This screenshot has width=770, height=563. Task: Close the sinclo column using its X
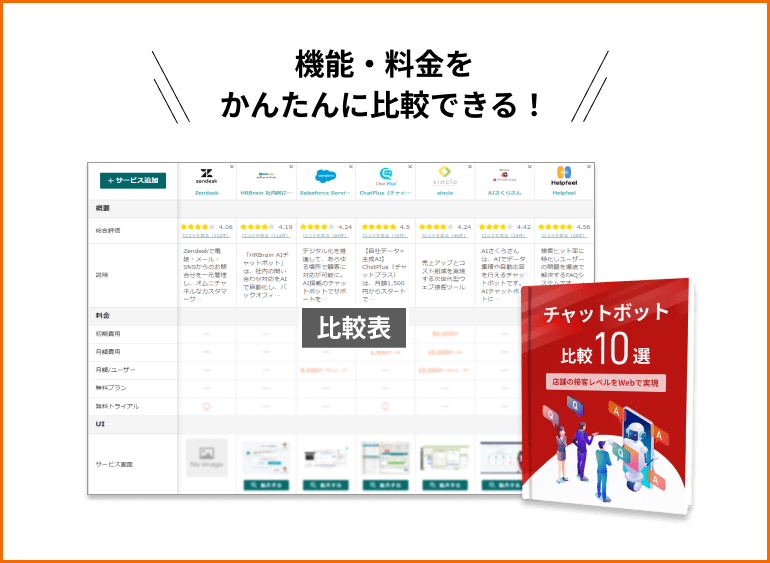469,167
